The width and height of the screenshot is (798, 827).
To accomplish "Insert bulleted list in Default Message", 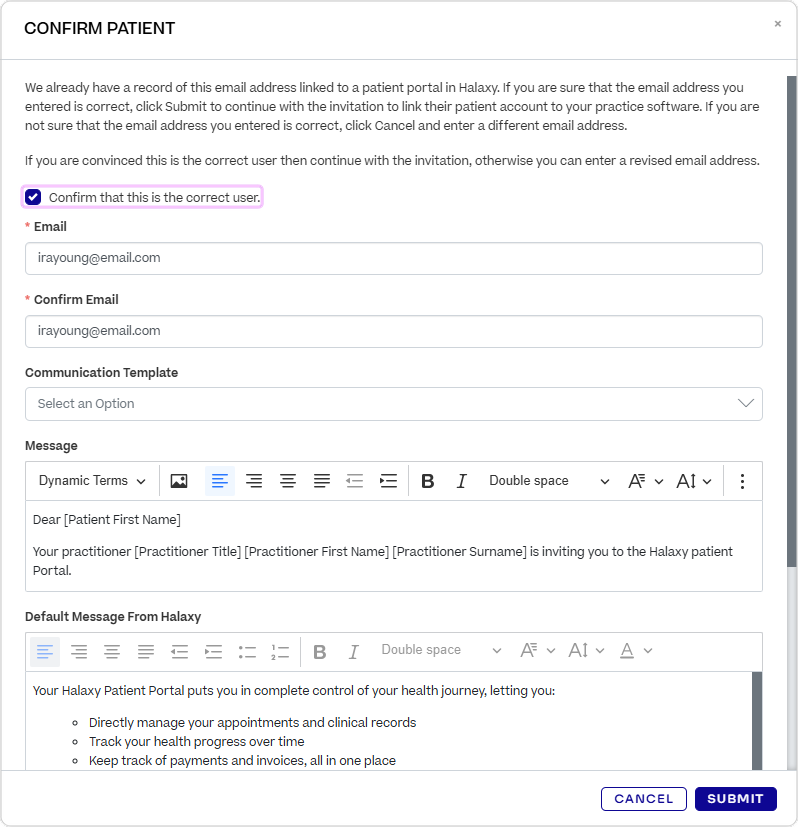I will point(246,652).
